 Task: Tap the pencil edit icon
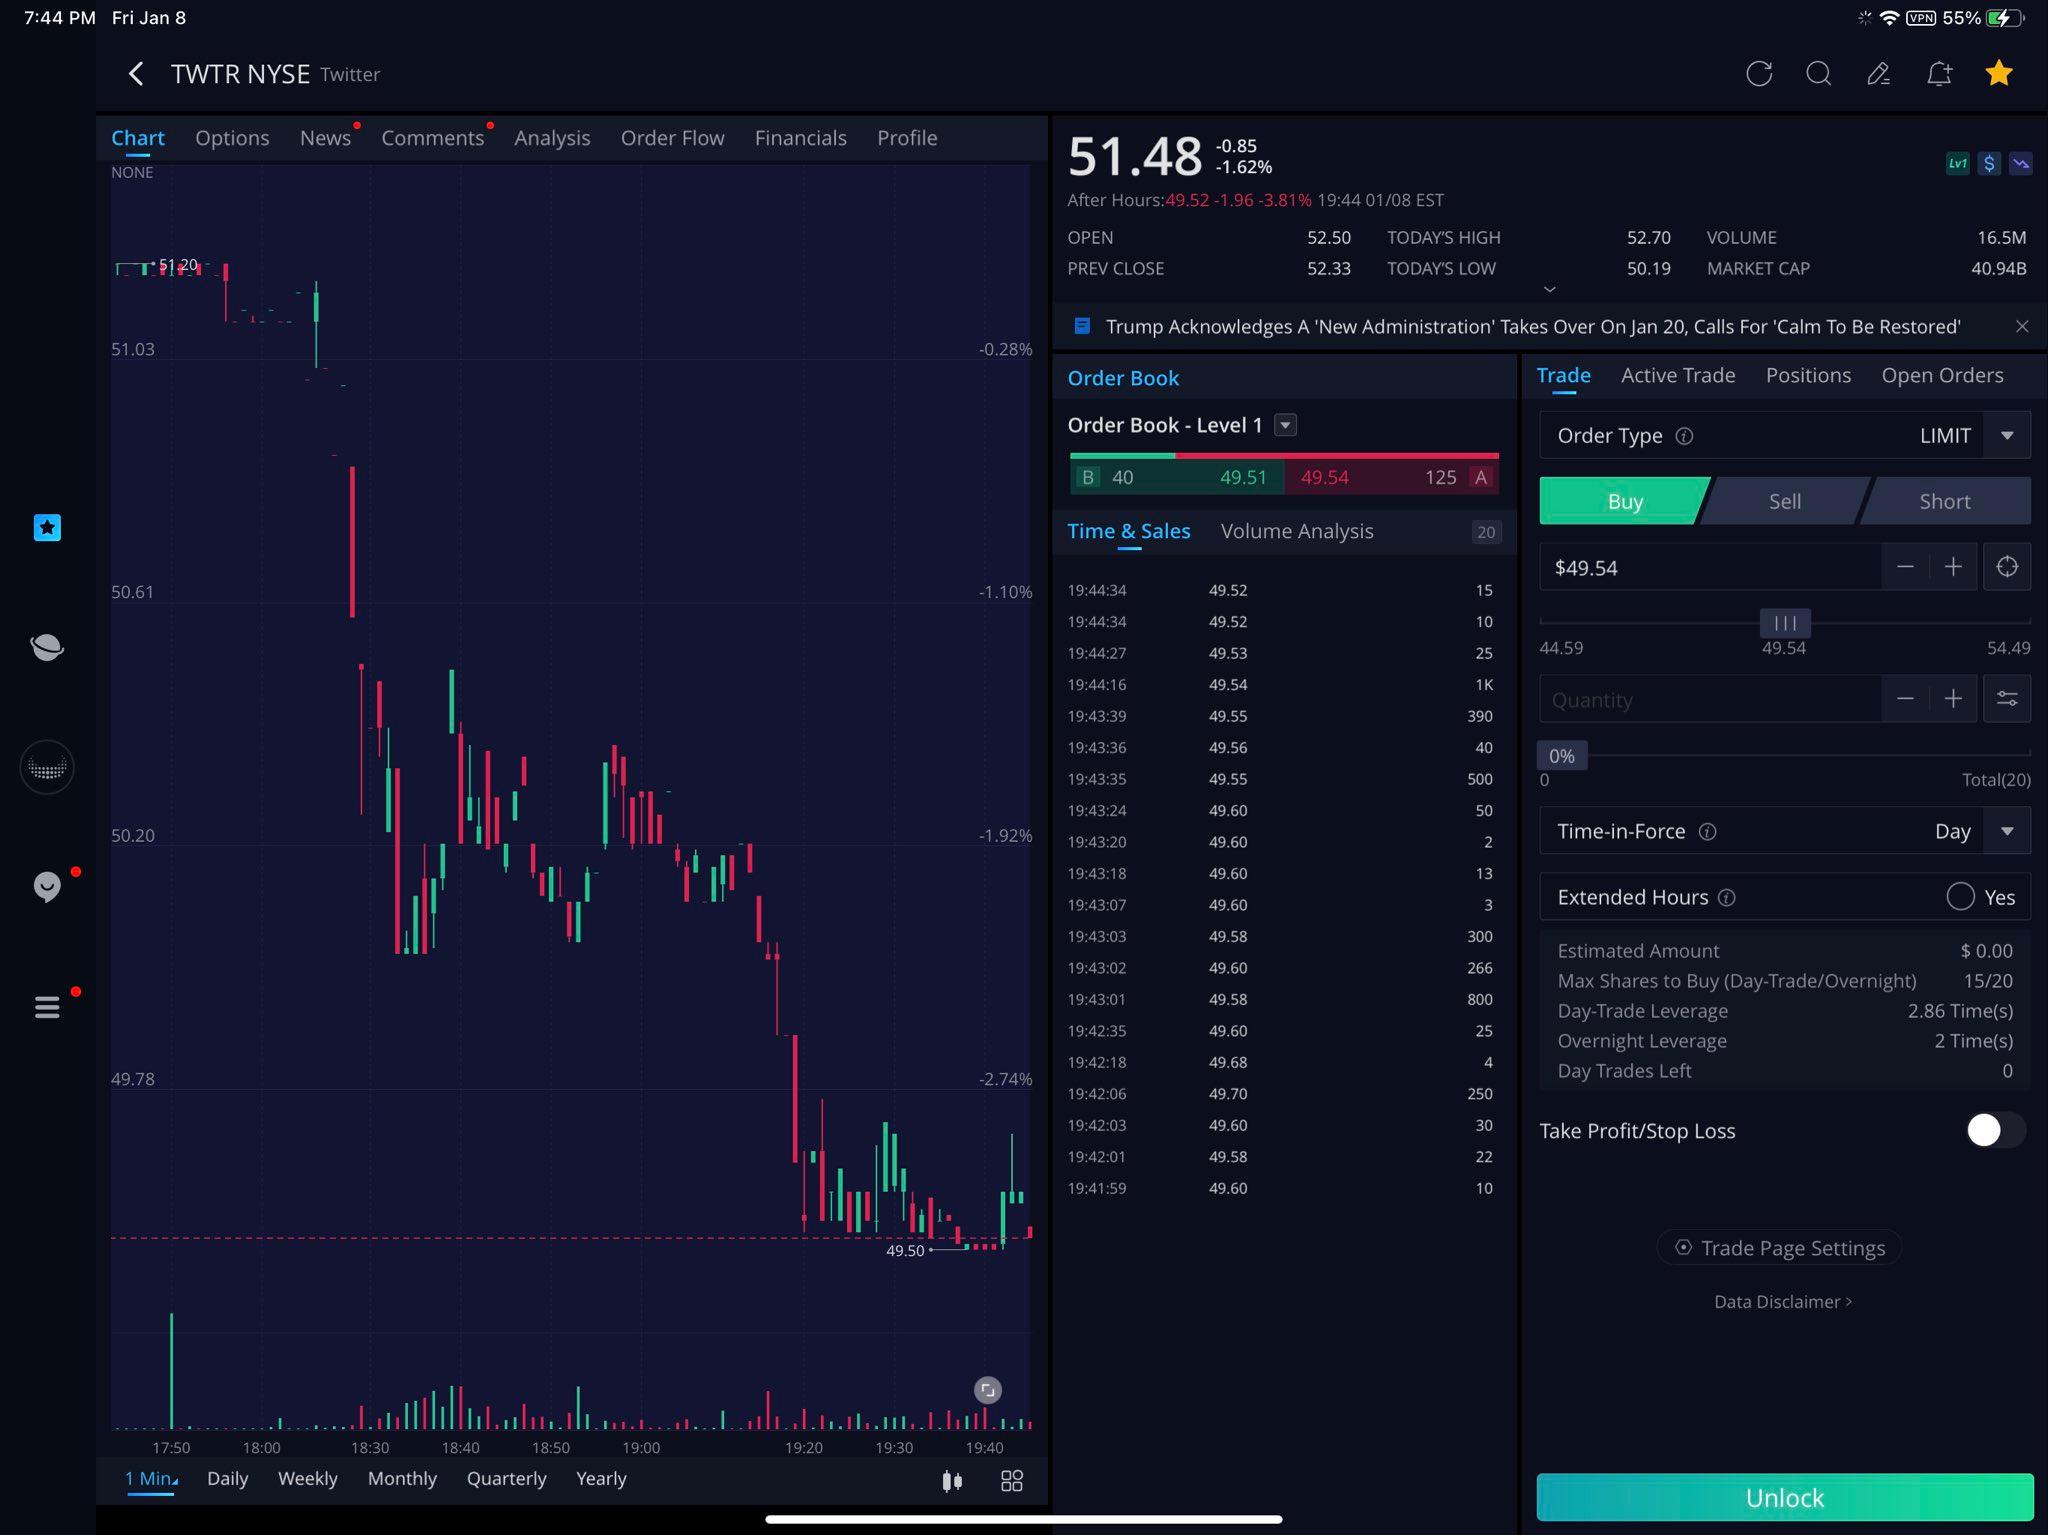(x=1878, y=74)
